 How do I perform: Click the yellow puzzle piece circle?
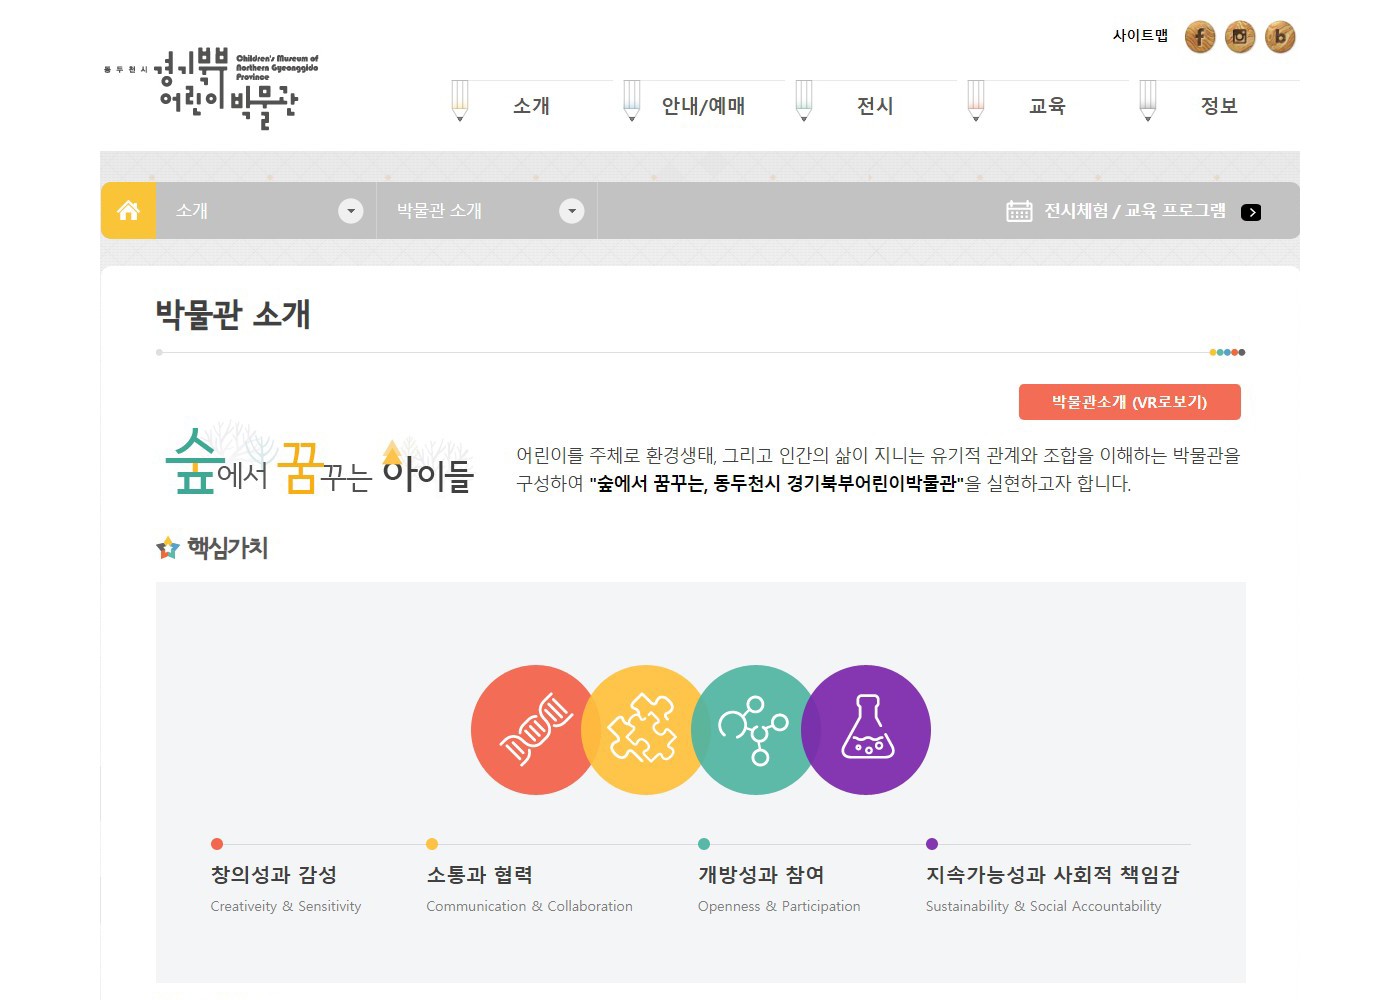coord(644,730)
